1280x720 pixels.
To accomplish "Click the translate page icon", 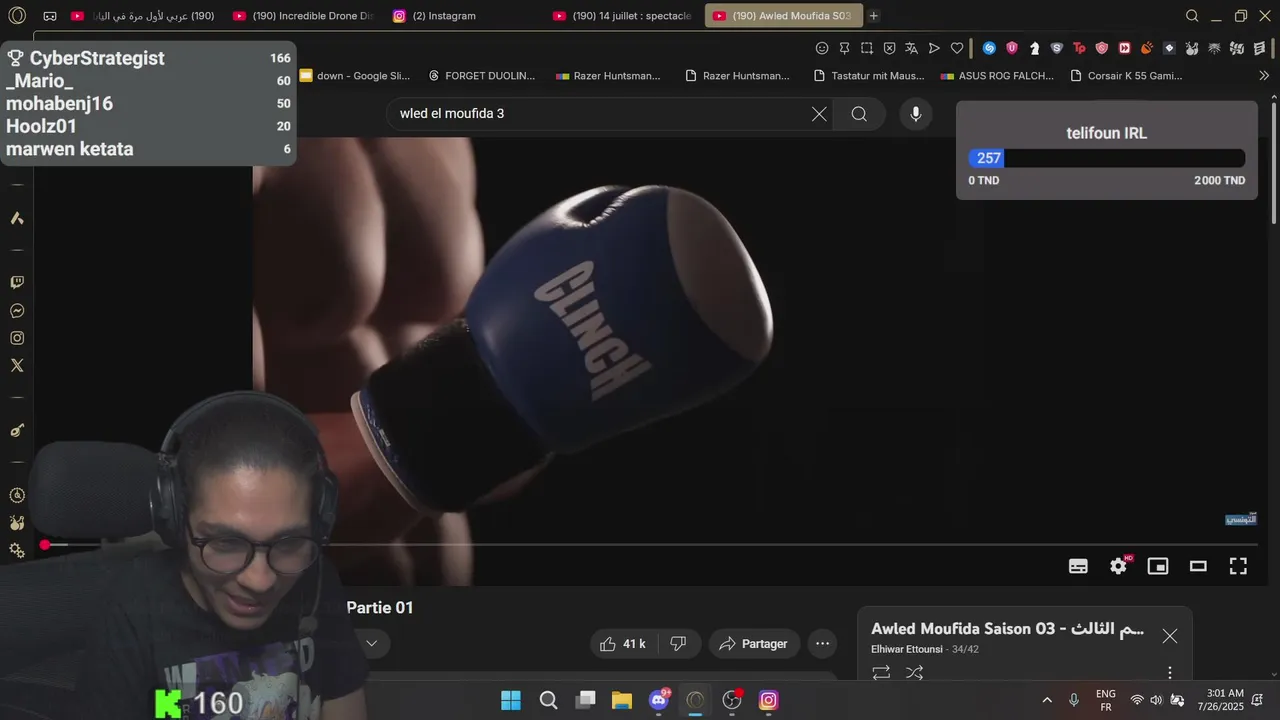I will click(x=912, y=48).
